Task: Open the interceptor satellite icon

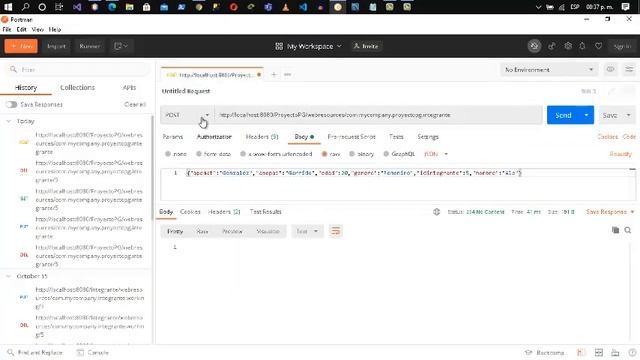Action: (x=551, y=46)
